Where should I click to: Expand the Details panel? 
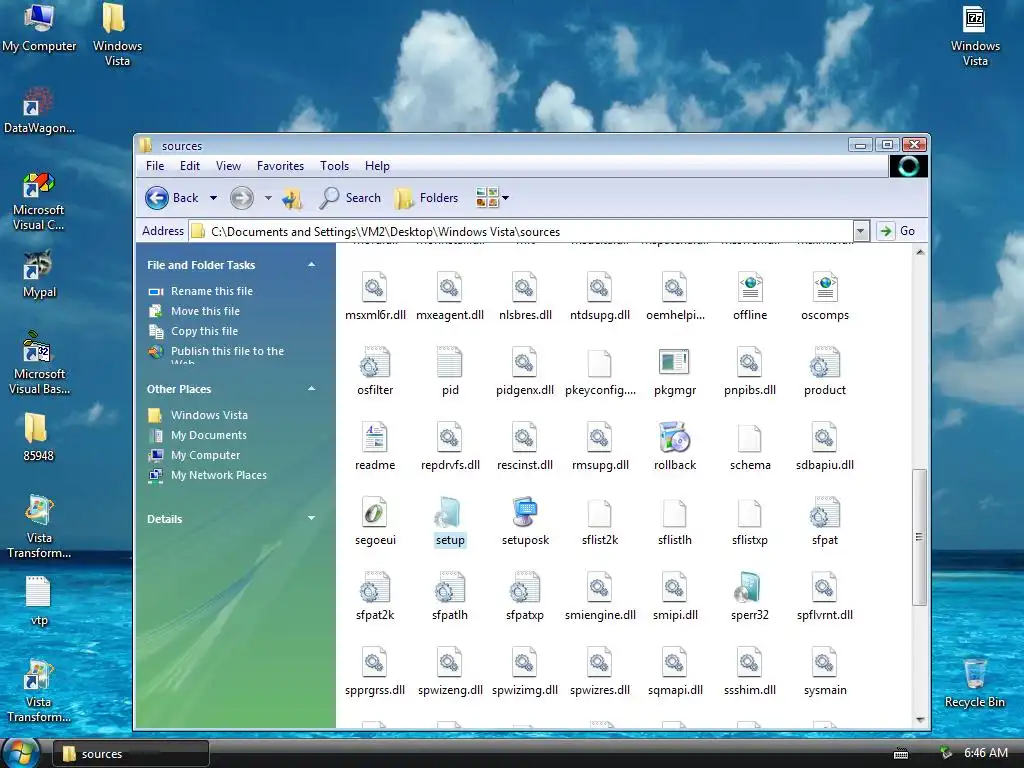click(x=312, y=519)
